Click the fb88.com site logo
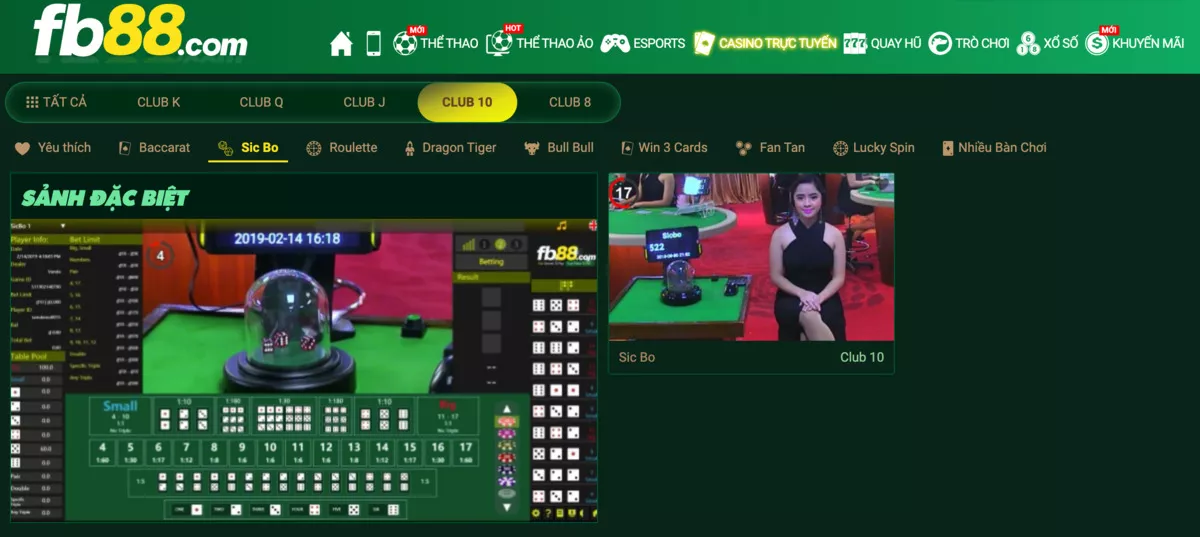The width and height of the screenshot is (1200, 537). pyautogui.click(x=140, y=32)
